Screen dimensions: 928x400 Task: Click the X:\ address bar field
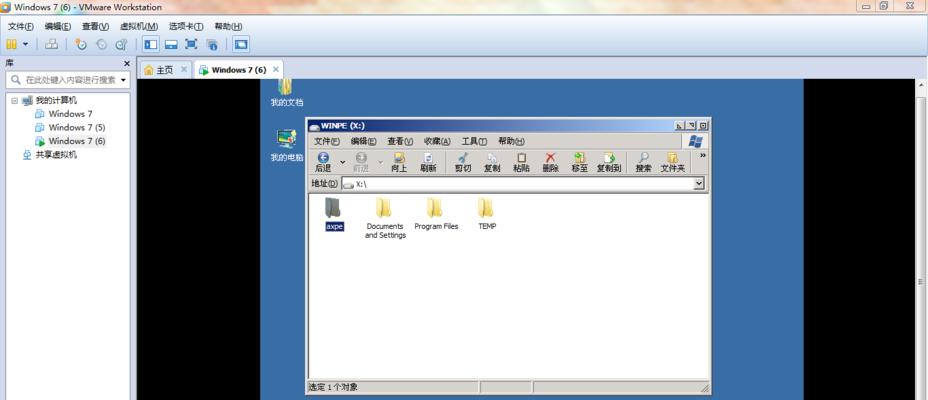click(x=518, y=184)
